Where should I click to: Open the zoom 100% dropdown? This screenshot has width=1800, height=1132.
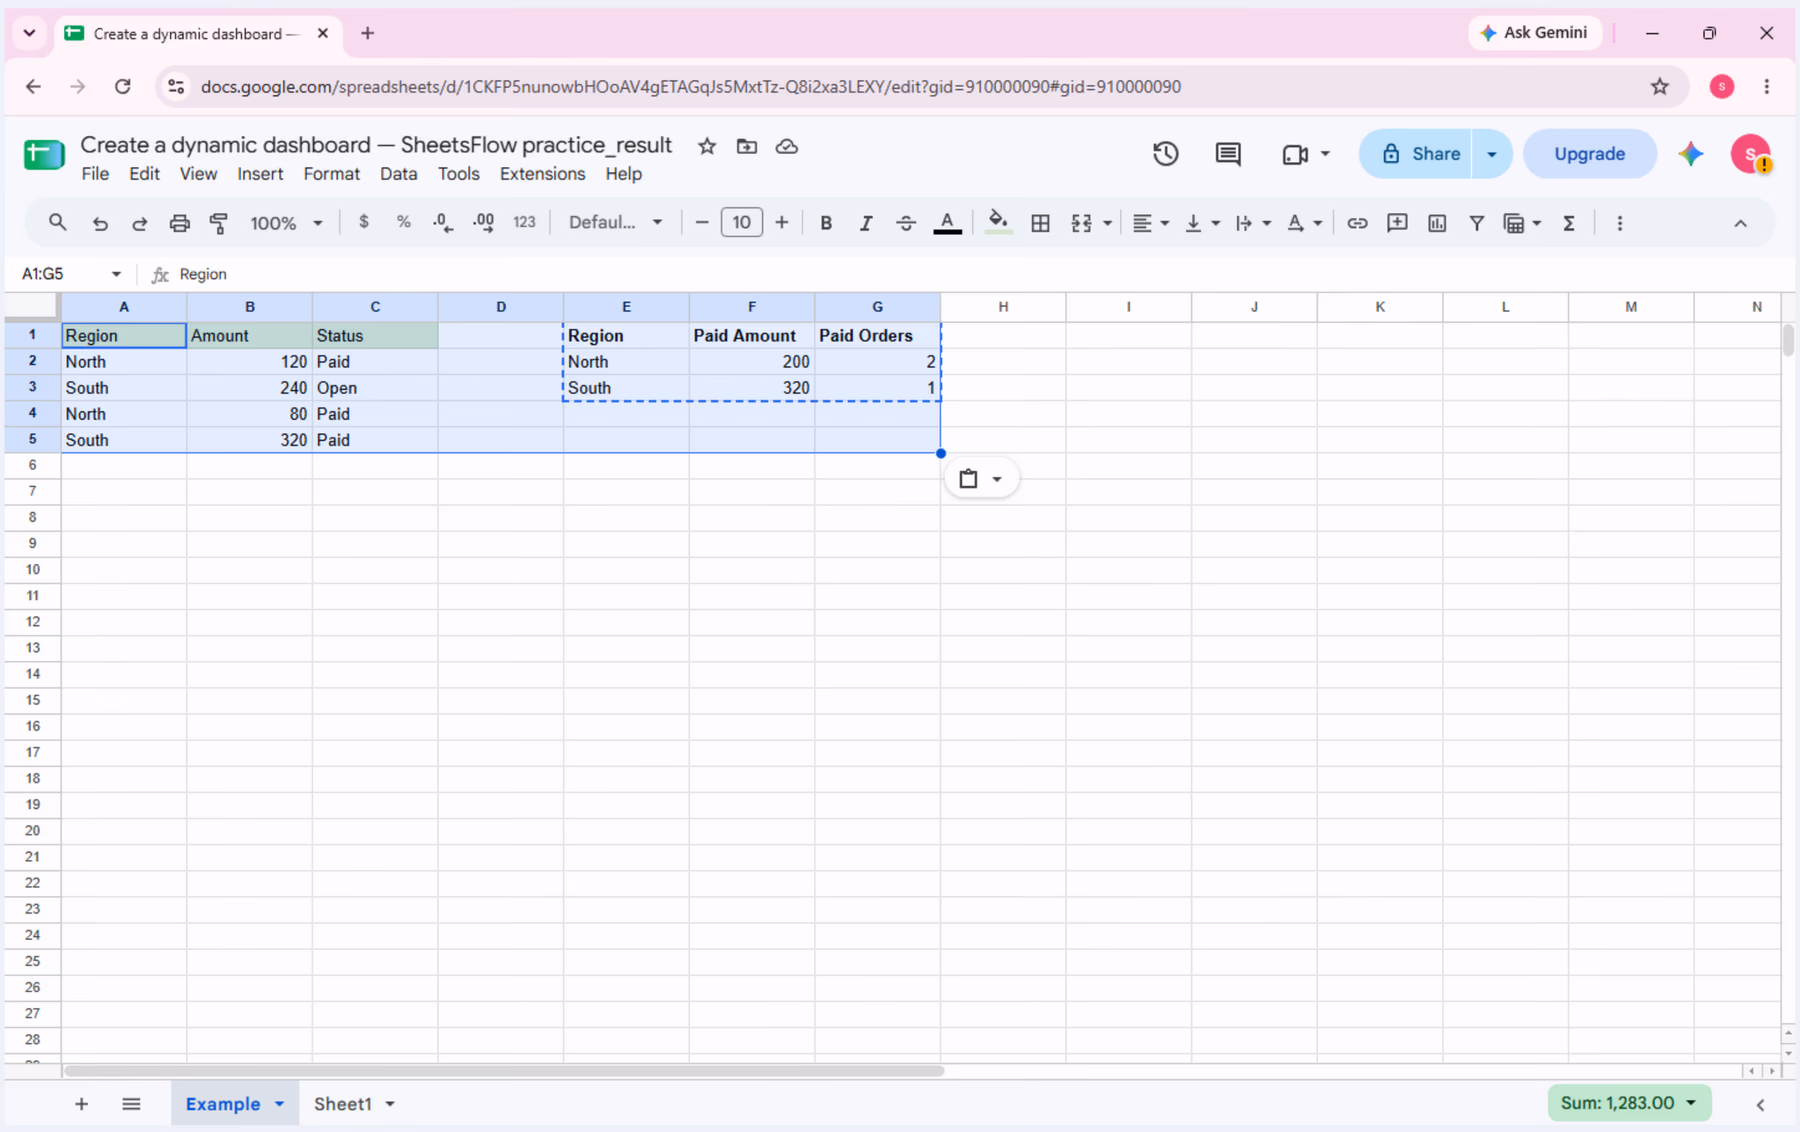(286, 223)
